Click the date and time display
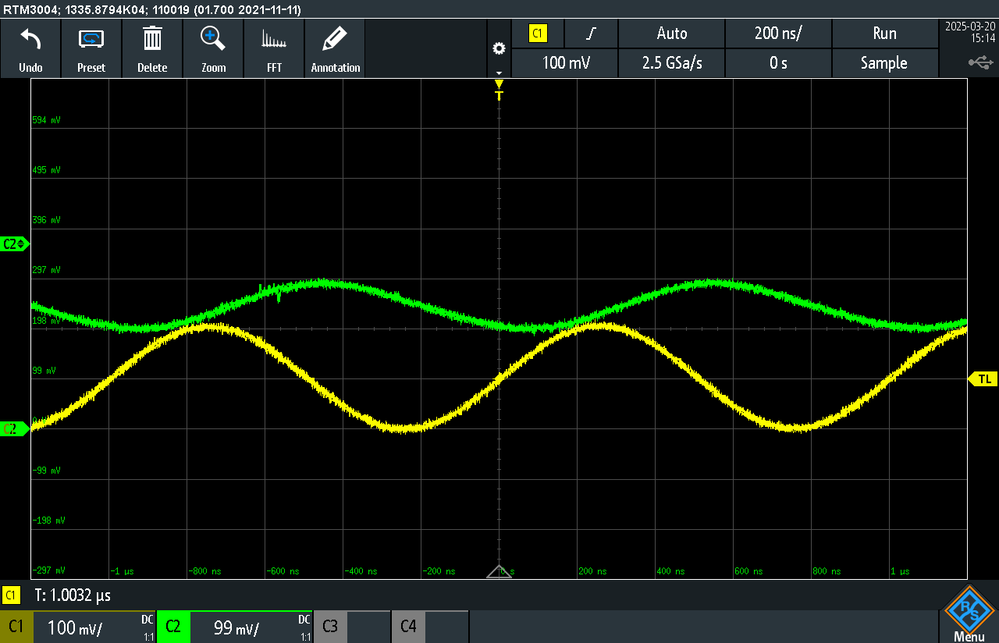The height and width of the screenshot is (643, 999). click(970, 33)
